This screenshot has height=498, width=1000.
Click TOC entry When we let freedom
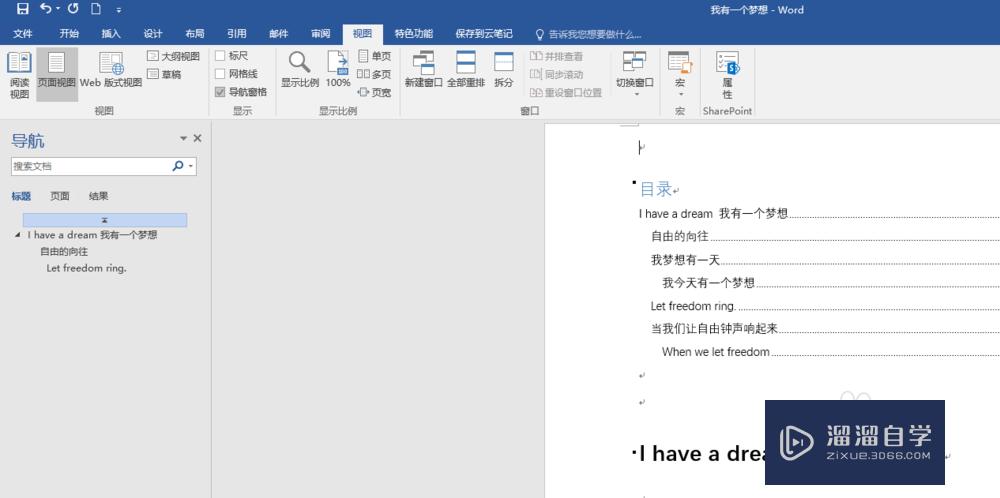coord(716,352)
